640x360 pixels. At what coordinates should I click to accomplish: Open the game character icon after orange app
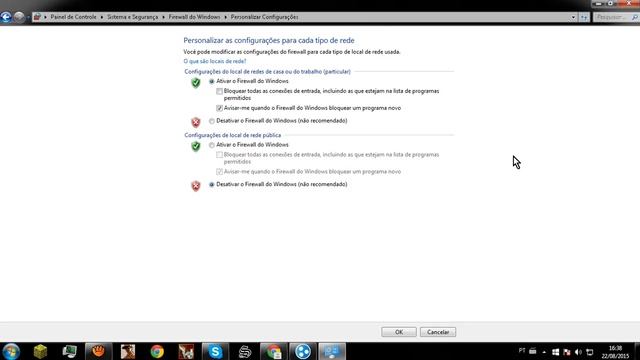tap(128, 351)
